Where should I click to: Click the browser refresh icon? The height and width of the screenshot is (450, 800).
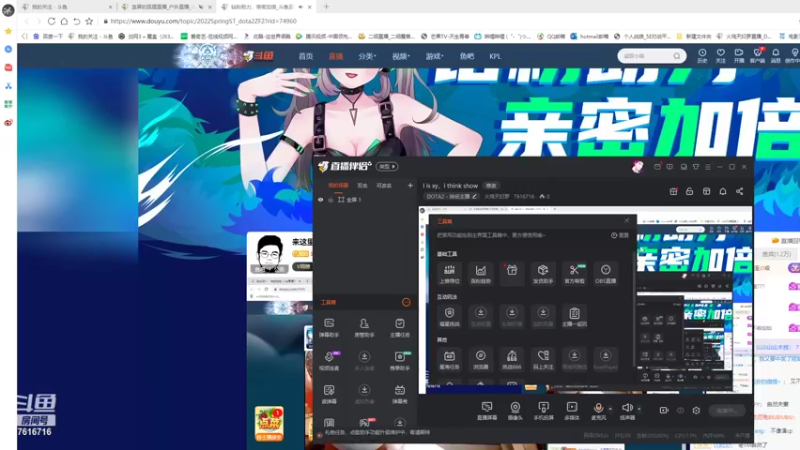(x=52, y=21)
